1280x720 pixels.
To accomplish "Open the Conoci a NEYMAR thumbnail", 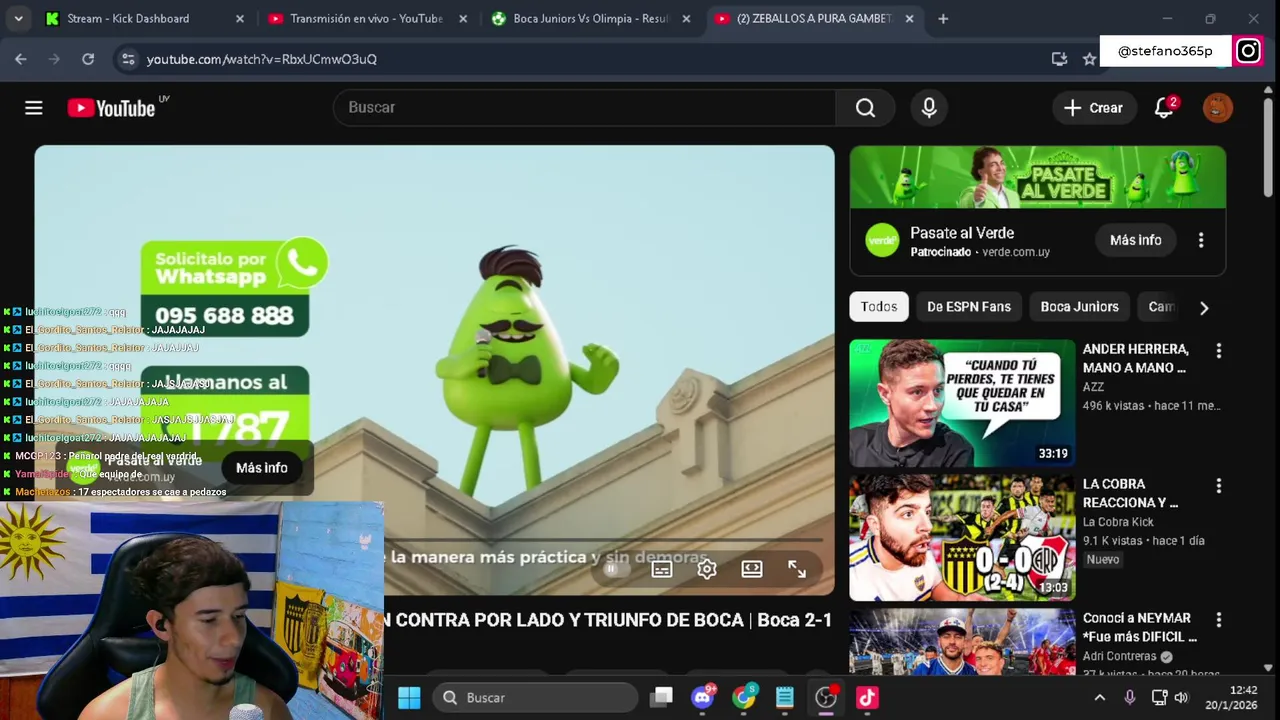I will click(x=962, y=640).
